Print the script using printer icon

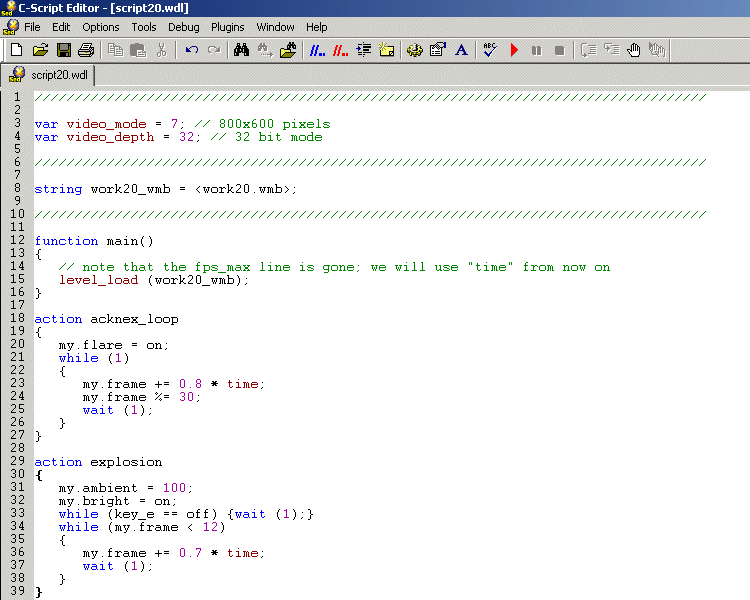pos(86,50)
